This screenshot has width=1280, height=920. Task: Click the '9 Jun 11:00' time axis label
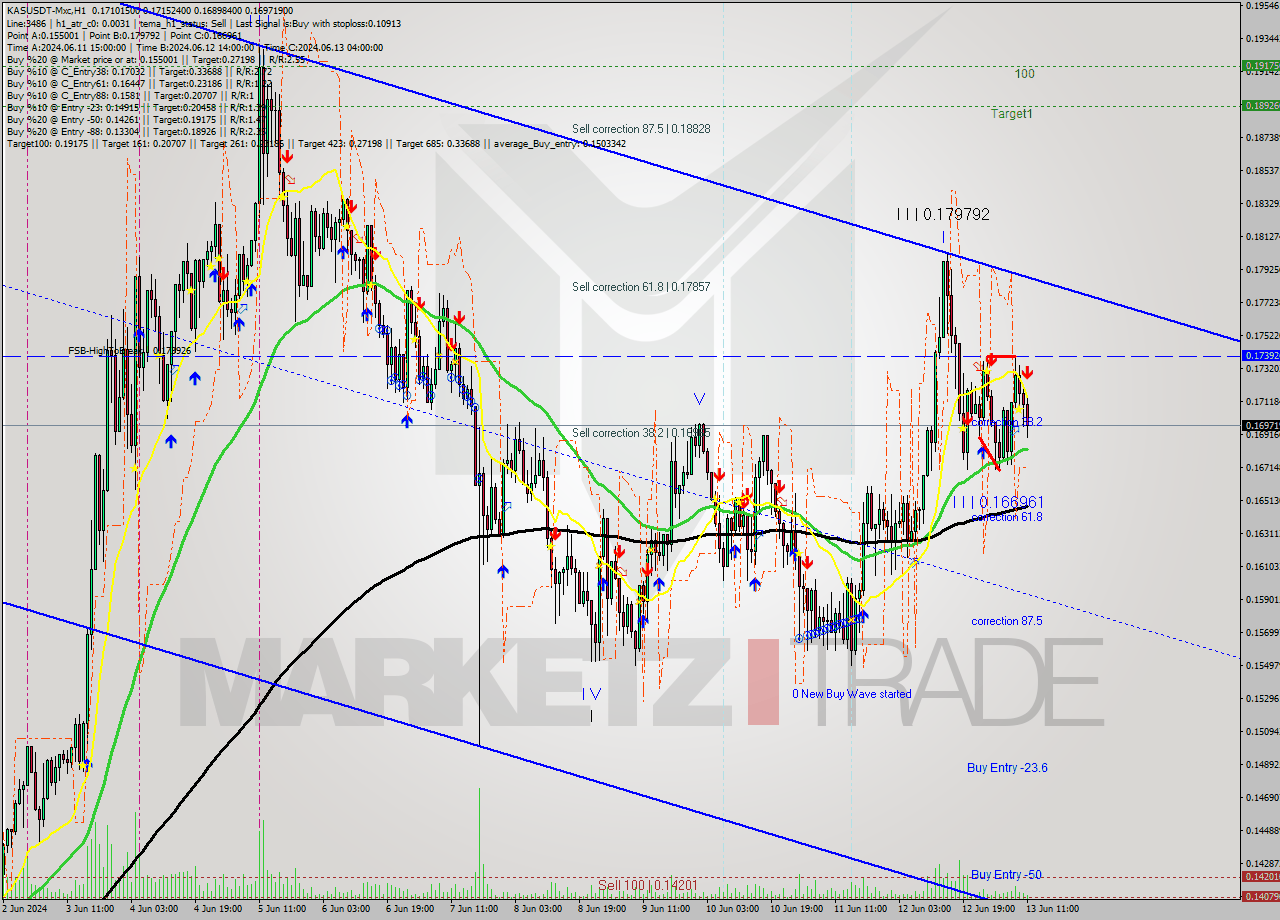point(666,909)
